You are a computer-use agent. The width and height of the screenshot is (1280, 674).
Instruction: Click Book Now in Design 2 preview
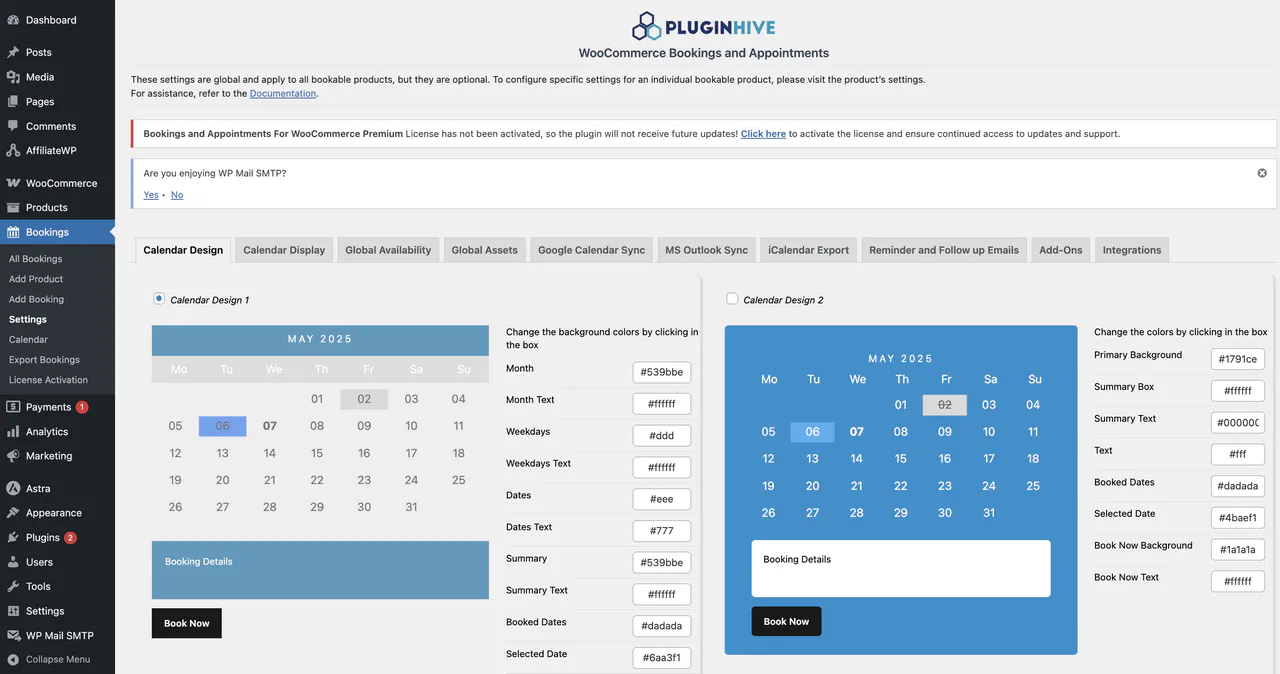point(786,621)
